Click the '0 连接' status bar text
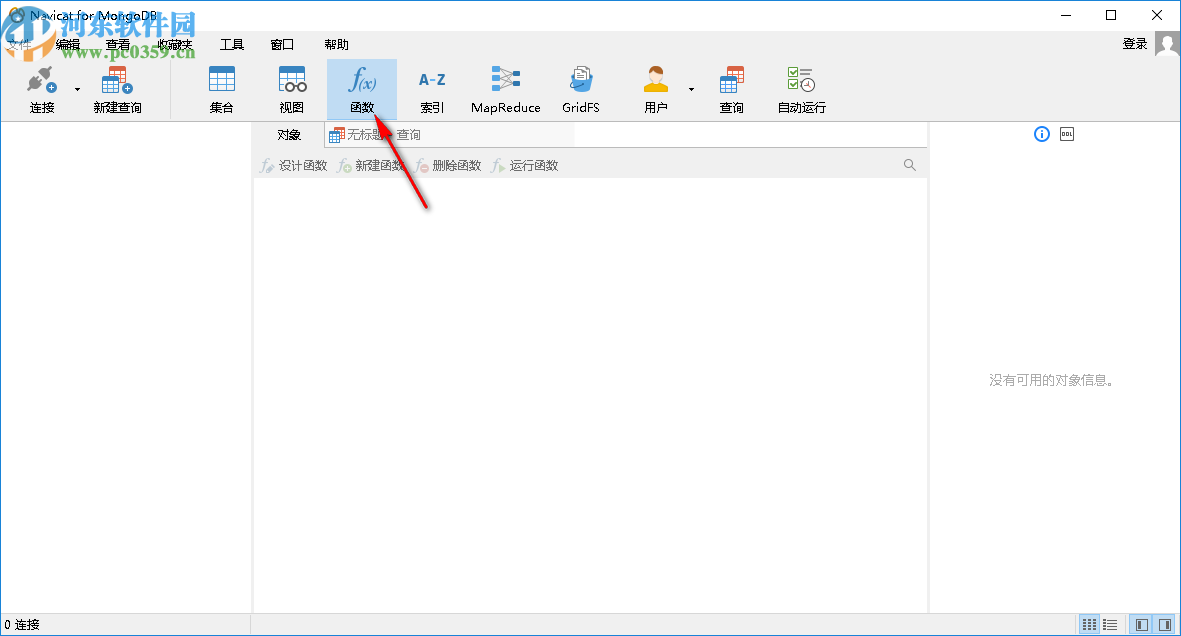 click(22, 625)
